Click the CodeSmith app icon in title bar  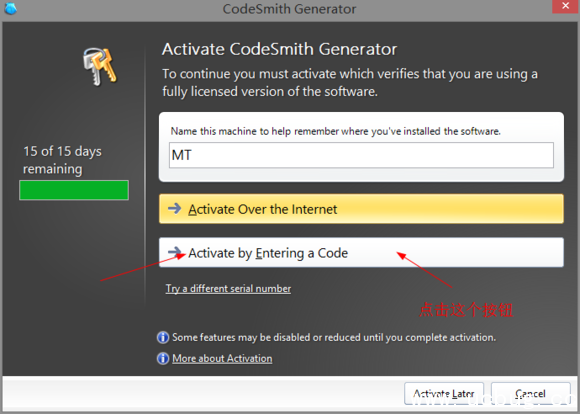11,8
